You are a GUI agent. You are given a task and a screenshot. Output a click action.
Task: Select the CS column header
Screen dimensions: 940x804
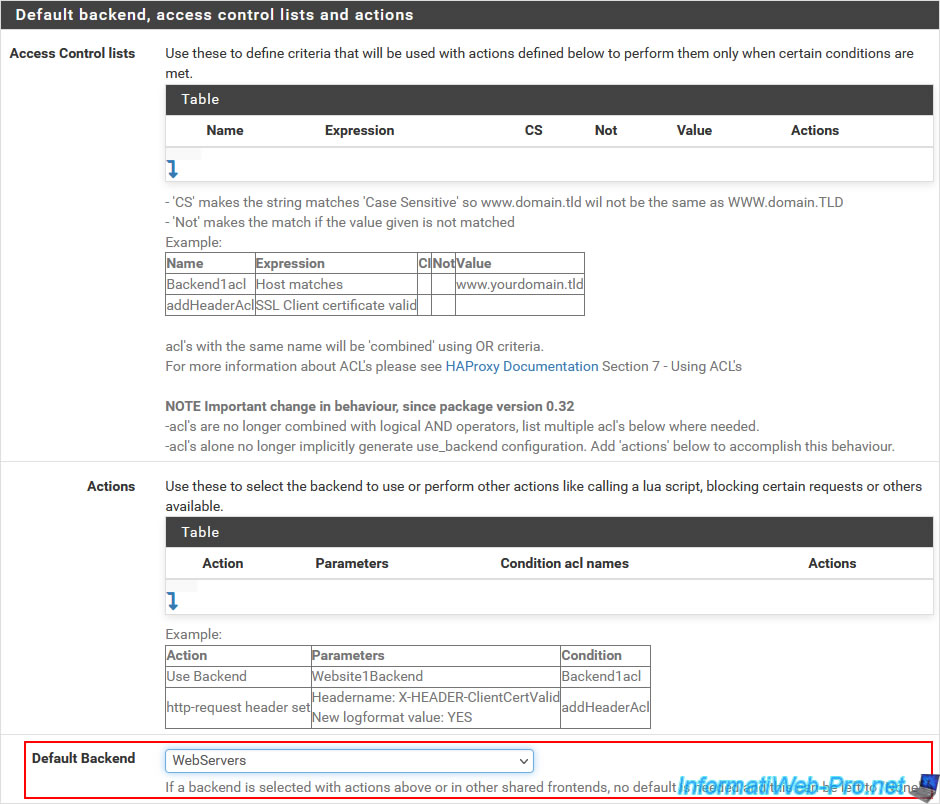point(534,131)
